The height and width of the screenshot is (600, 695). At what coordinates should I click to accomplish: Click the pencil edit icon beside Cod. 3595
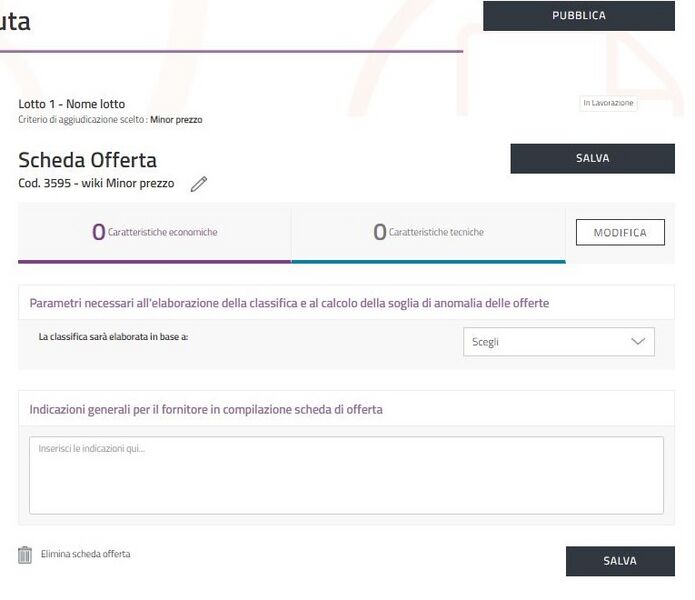pos(199,184)
